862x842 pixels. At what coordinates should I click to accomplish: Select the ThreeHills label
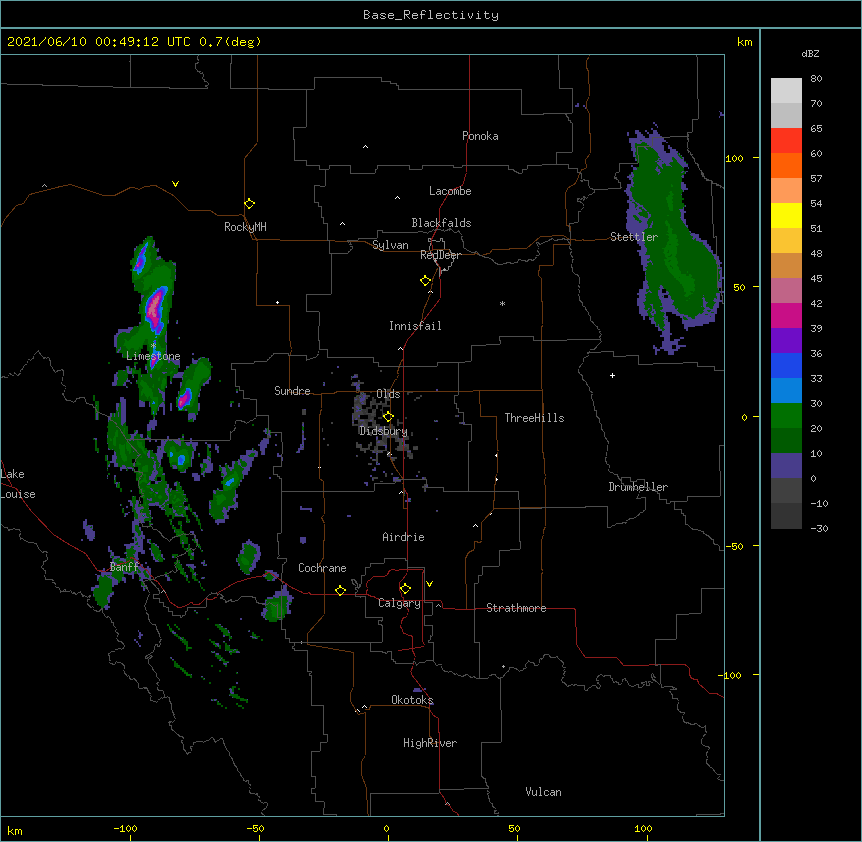tap(534, 418)
